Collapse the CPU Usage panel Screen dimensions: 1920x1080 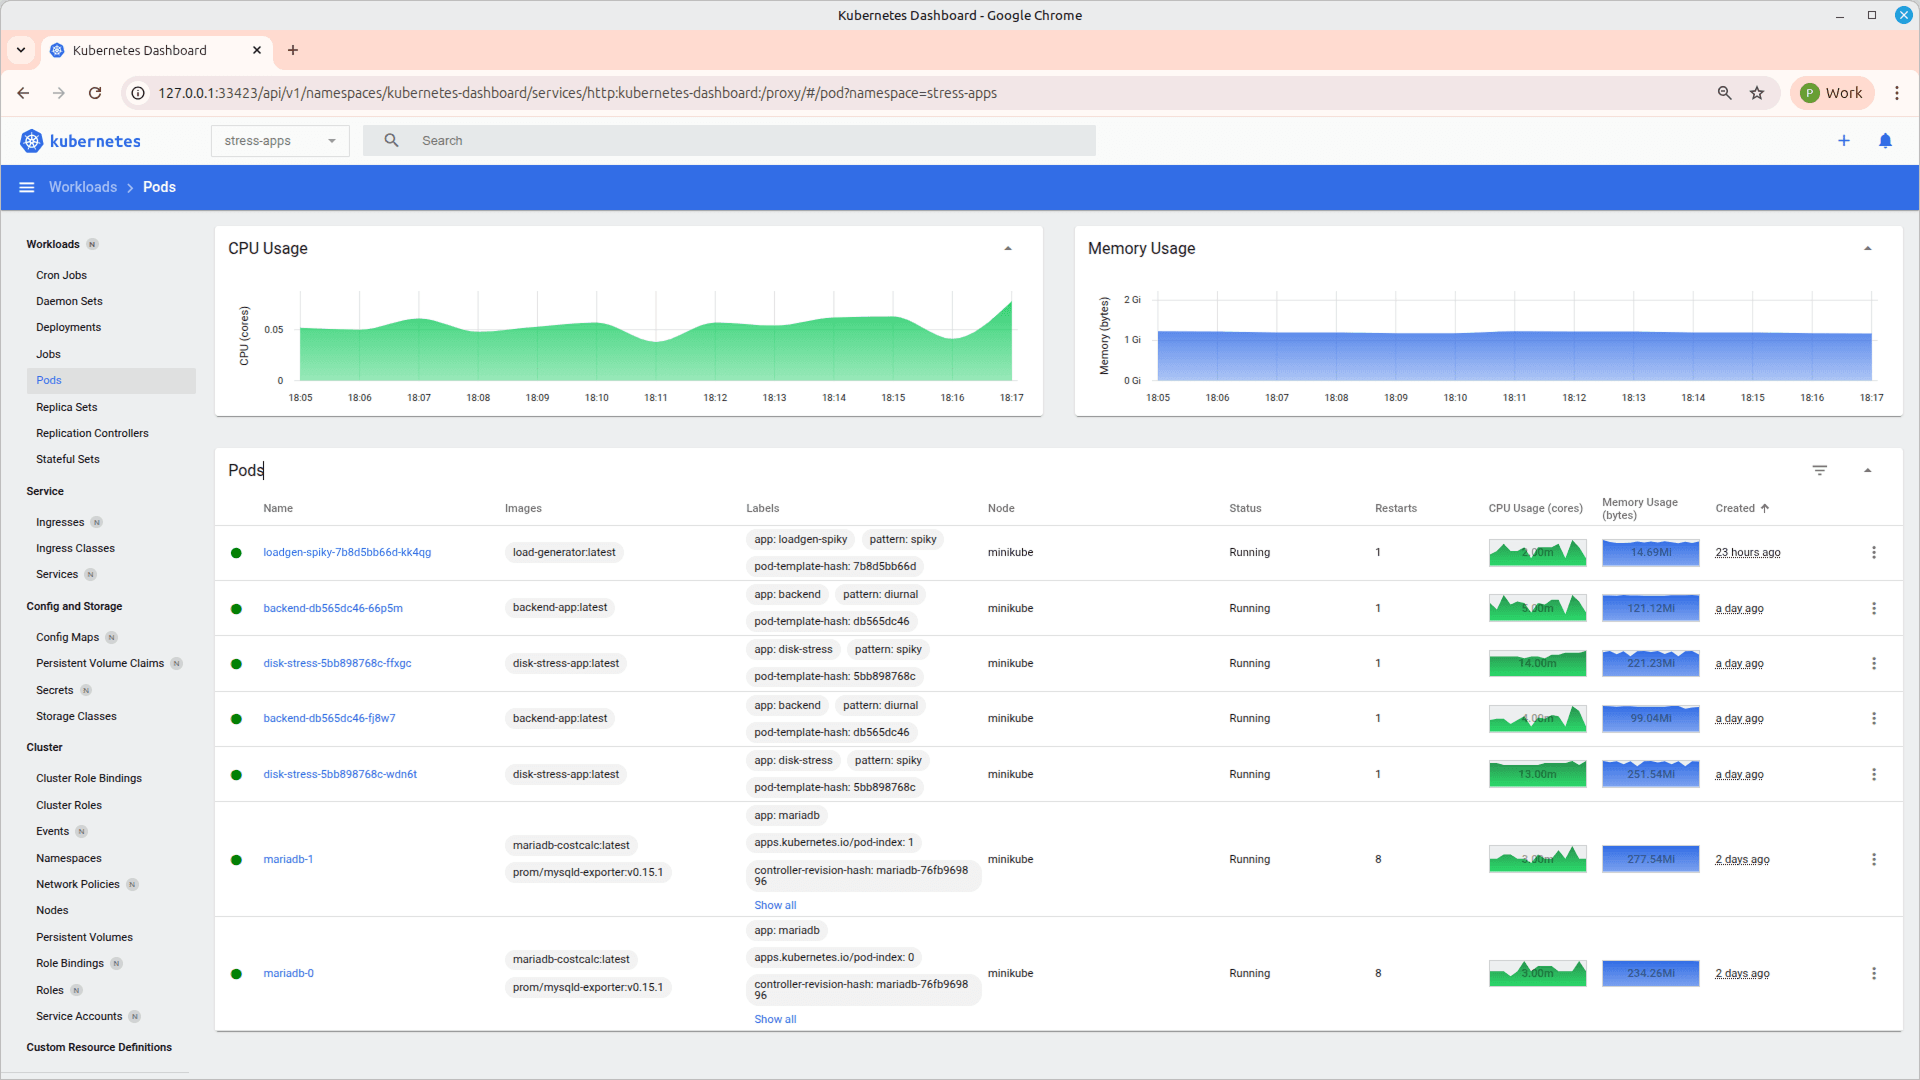pos(1008,247)
